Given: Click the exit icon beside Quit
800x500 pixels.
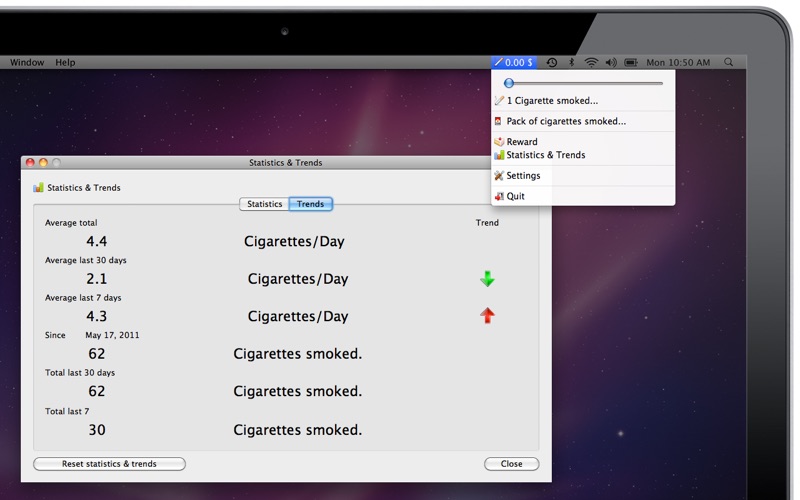Looking at the screenshot, I should (499, 196).
